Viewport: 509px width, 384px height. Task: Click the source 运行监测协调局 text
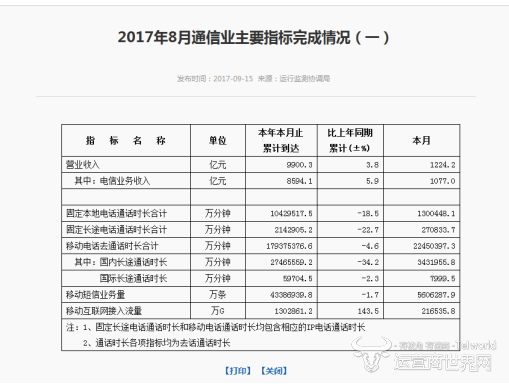click(305, 79)
